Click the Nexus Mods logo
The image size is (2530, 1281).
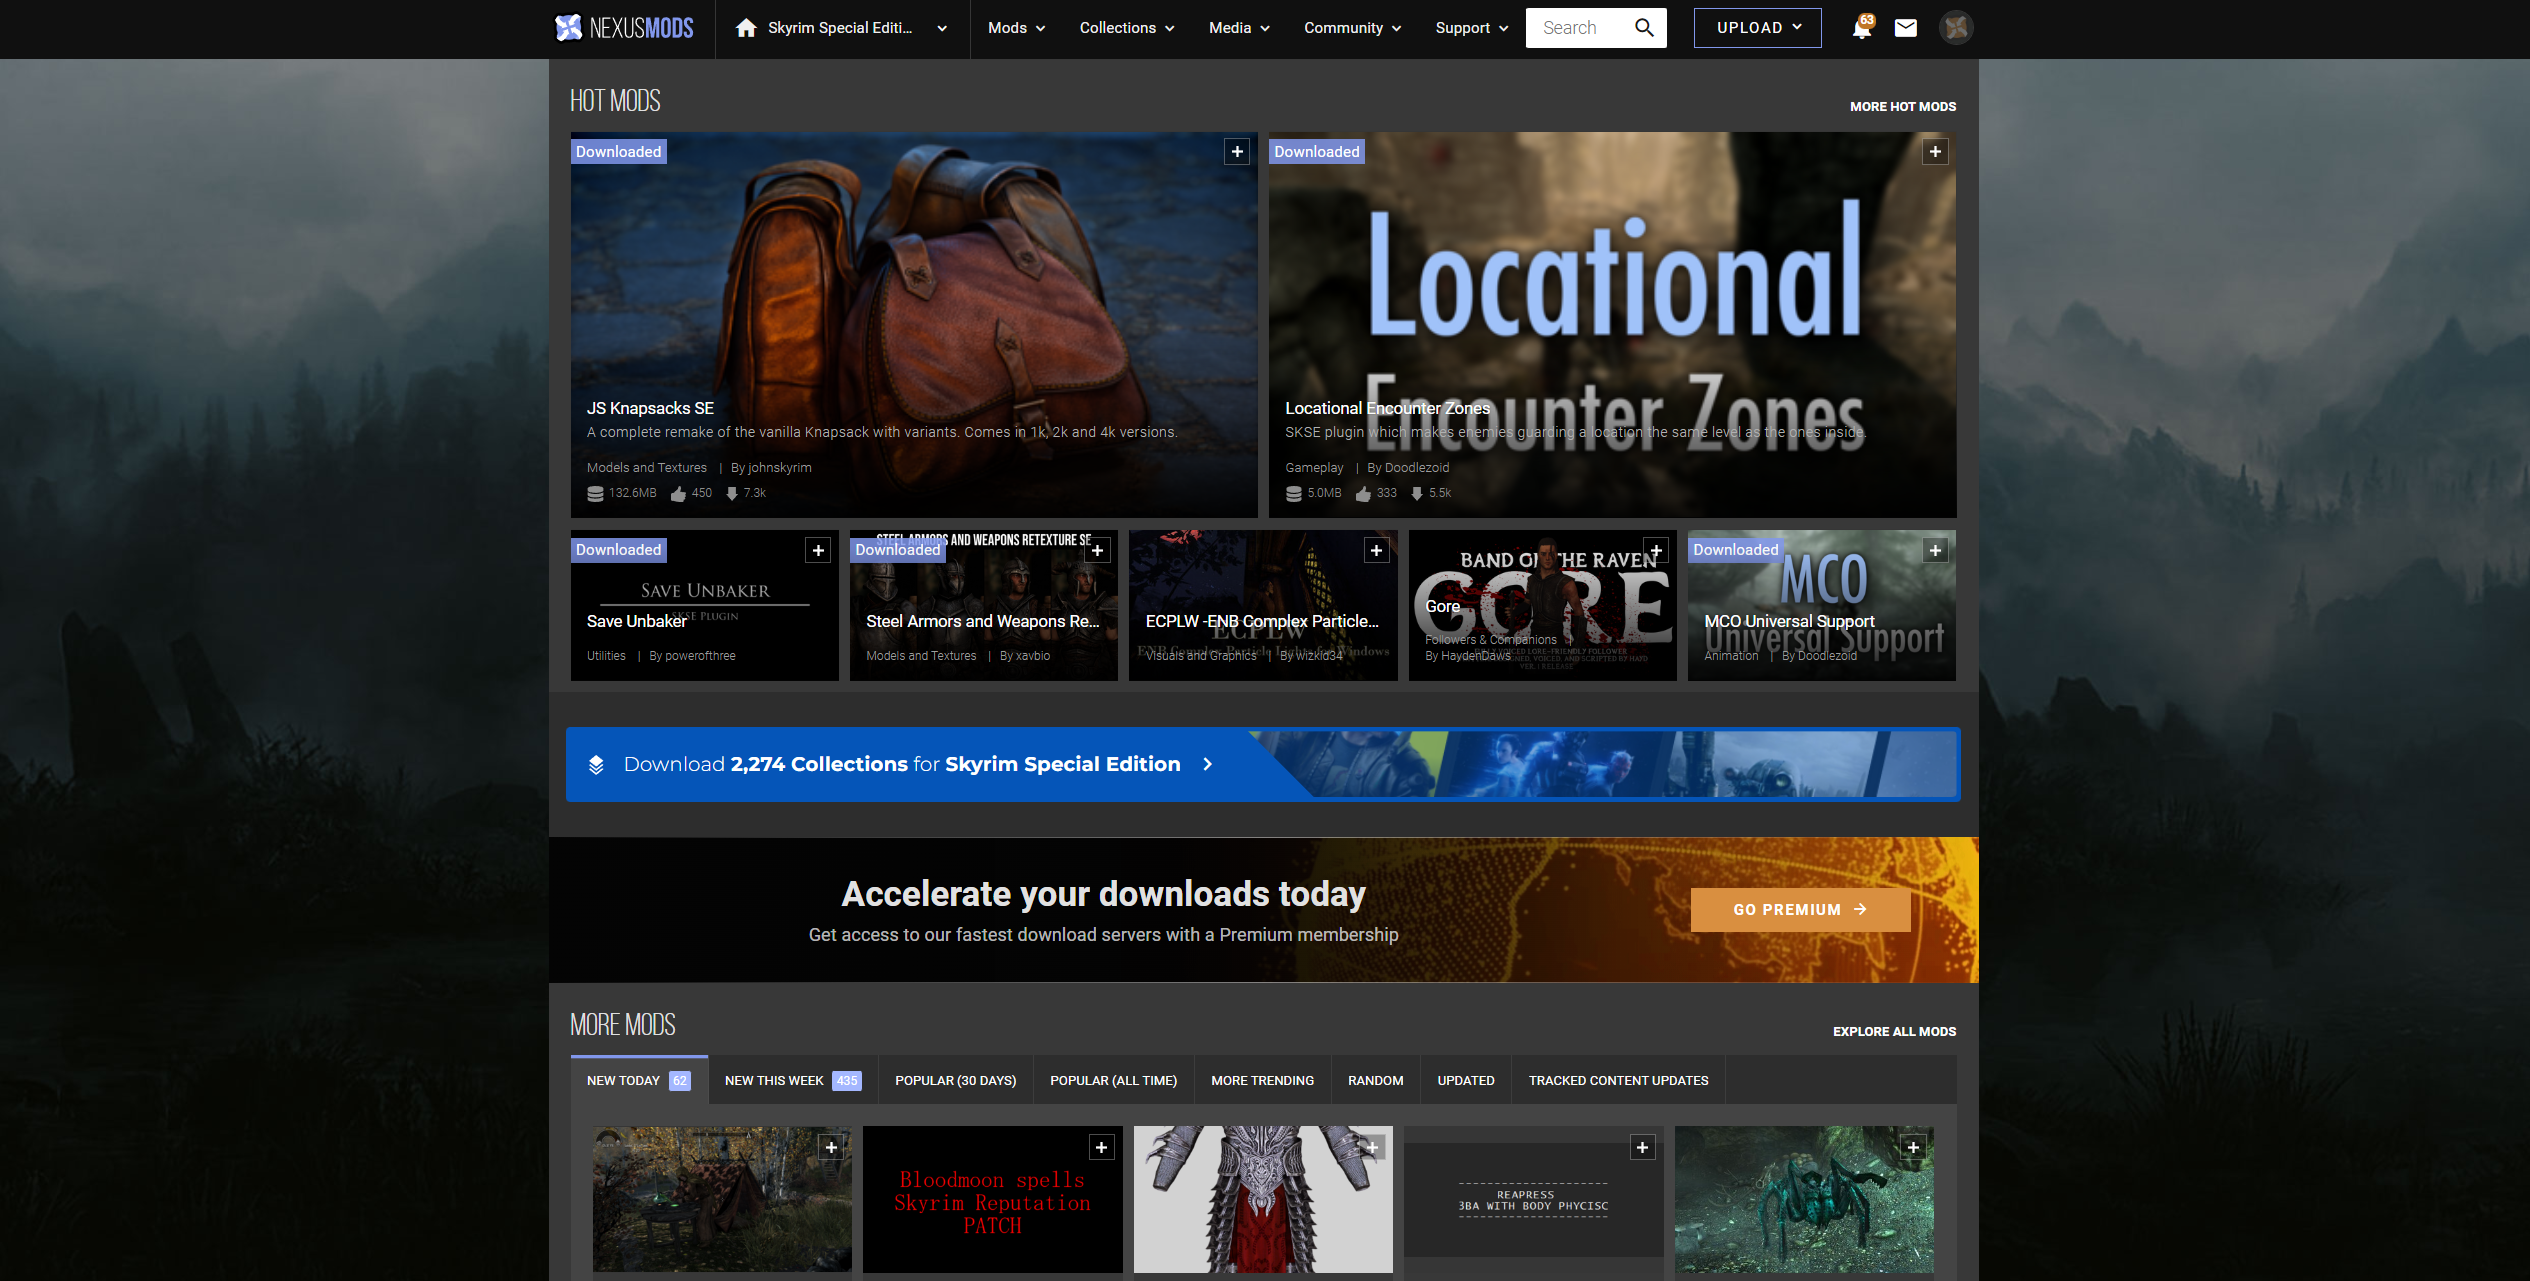624,28
